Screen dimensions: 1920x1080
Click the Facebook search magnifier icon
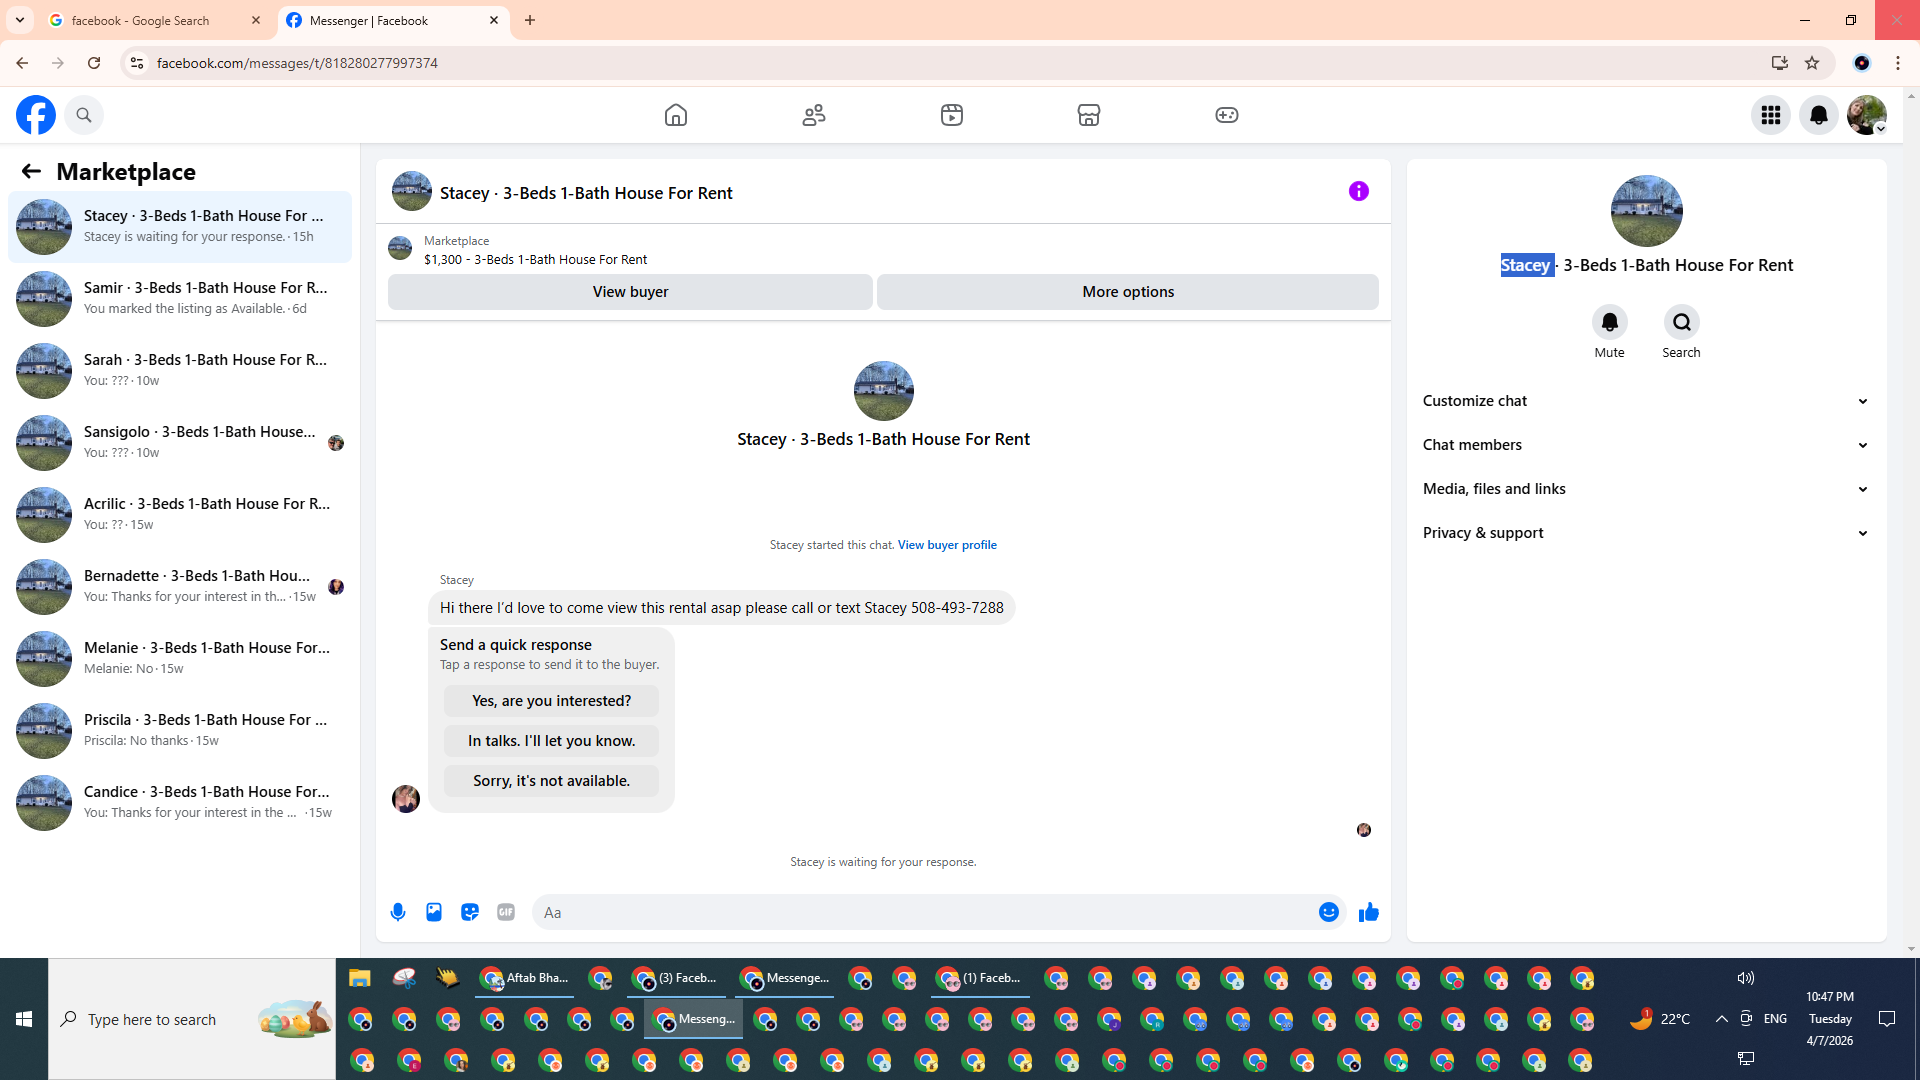point(84,115)
